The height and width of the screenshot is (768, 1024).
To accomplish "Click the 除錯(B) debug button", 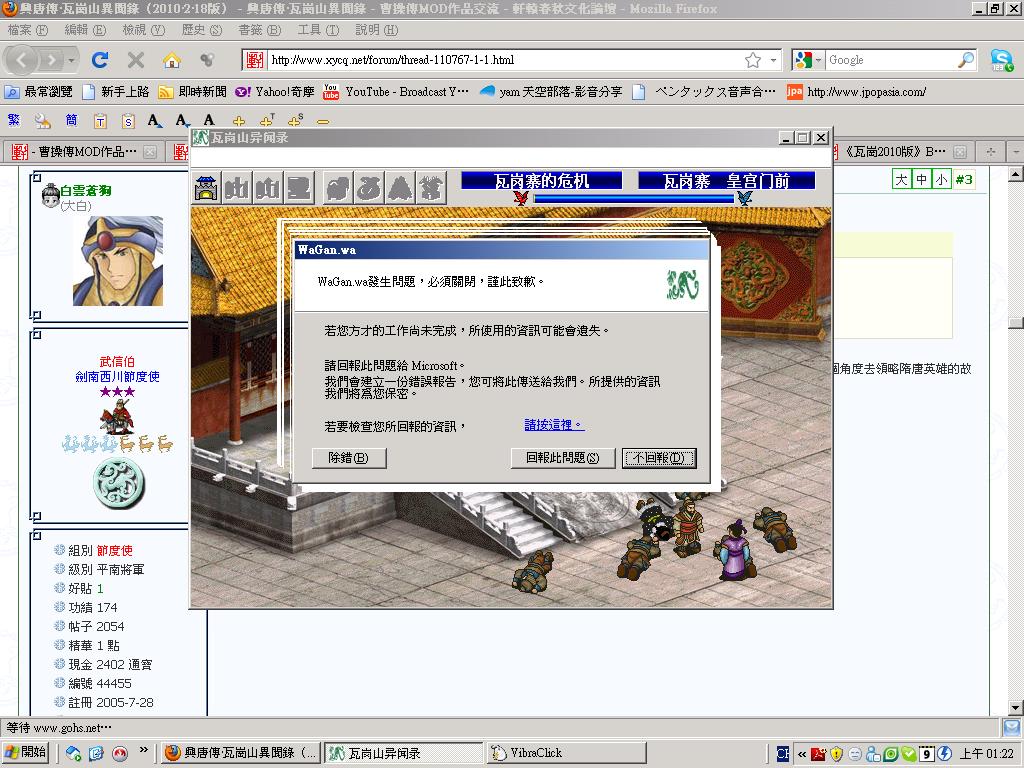I will click(349, 458).
